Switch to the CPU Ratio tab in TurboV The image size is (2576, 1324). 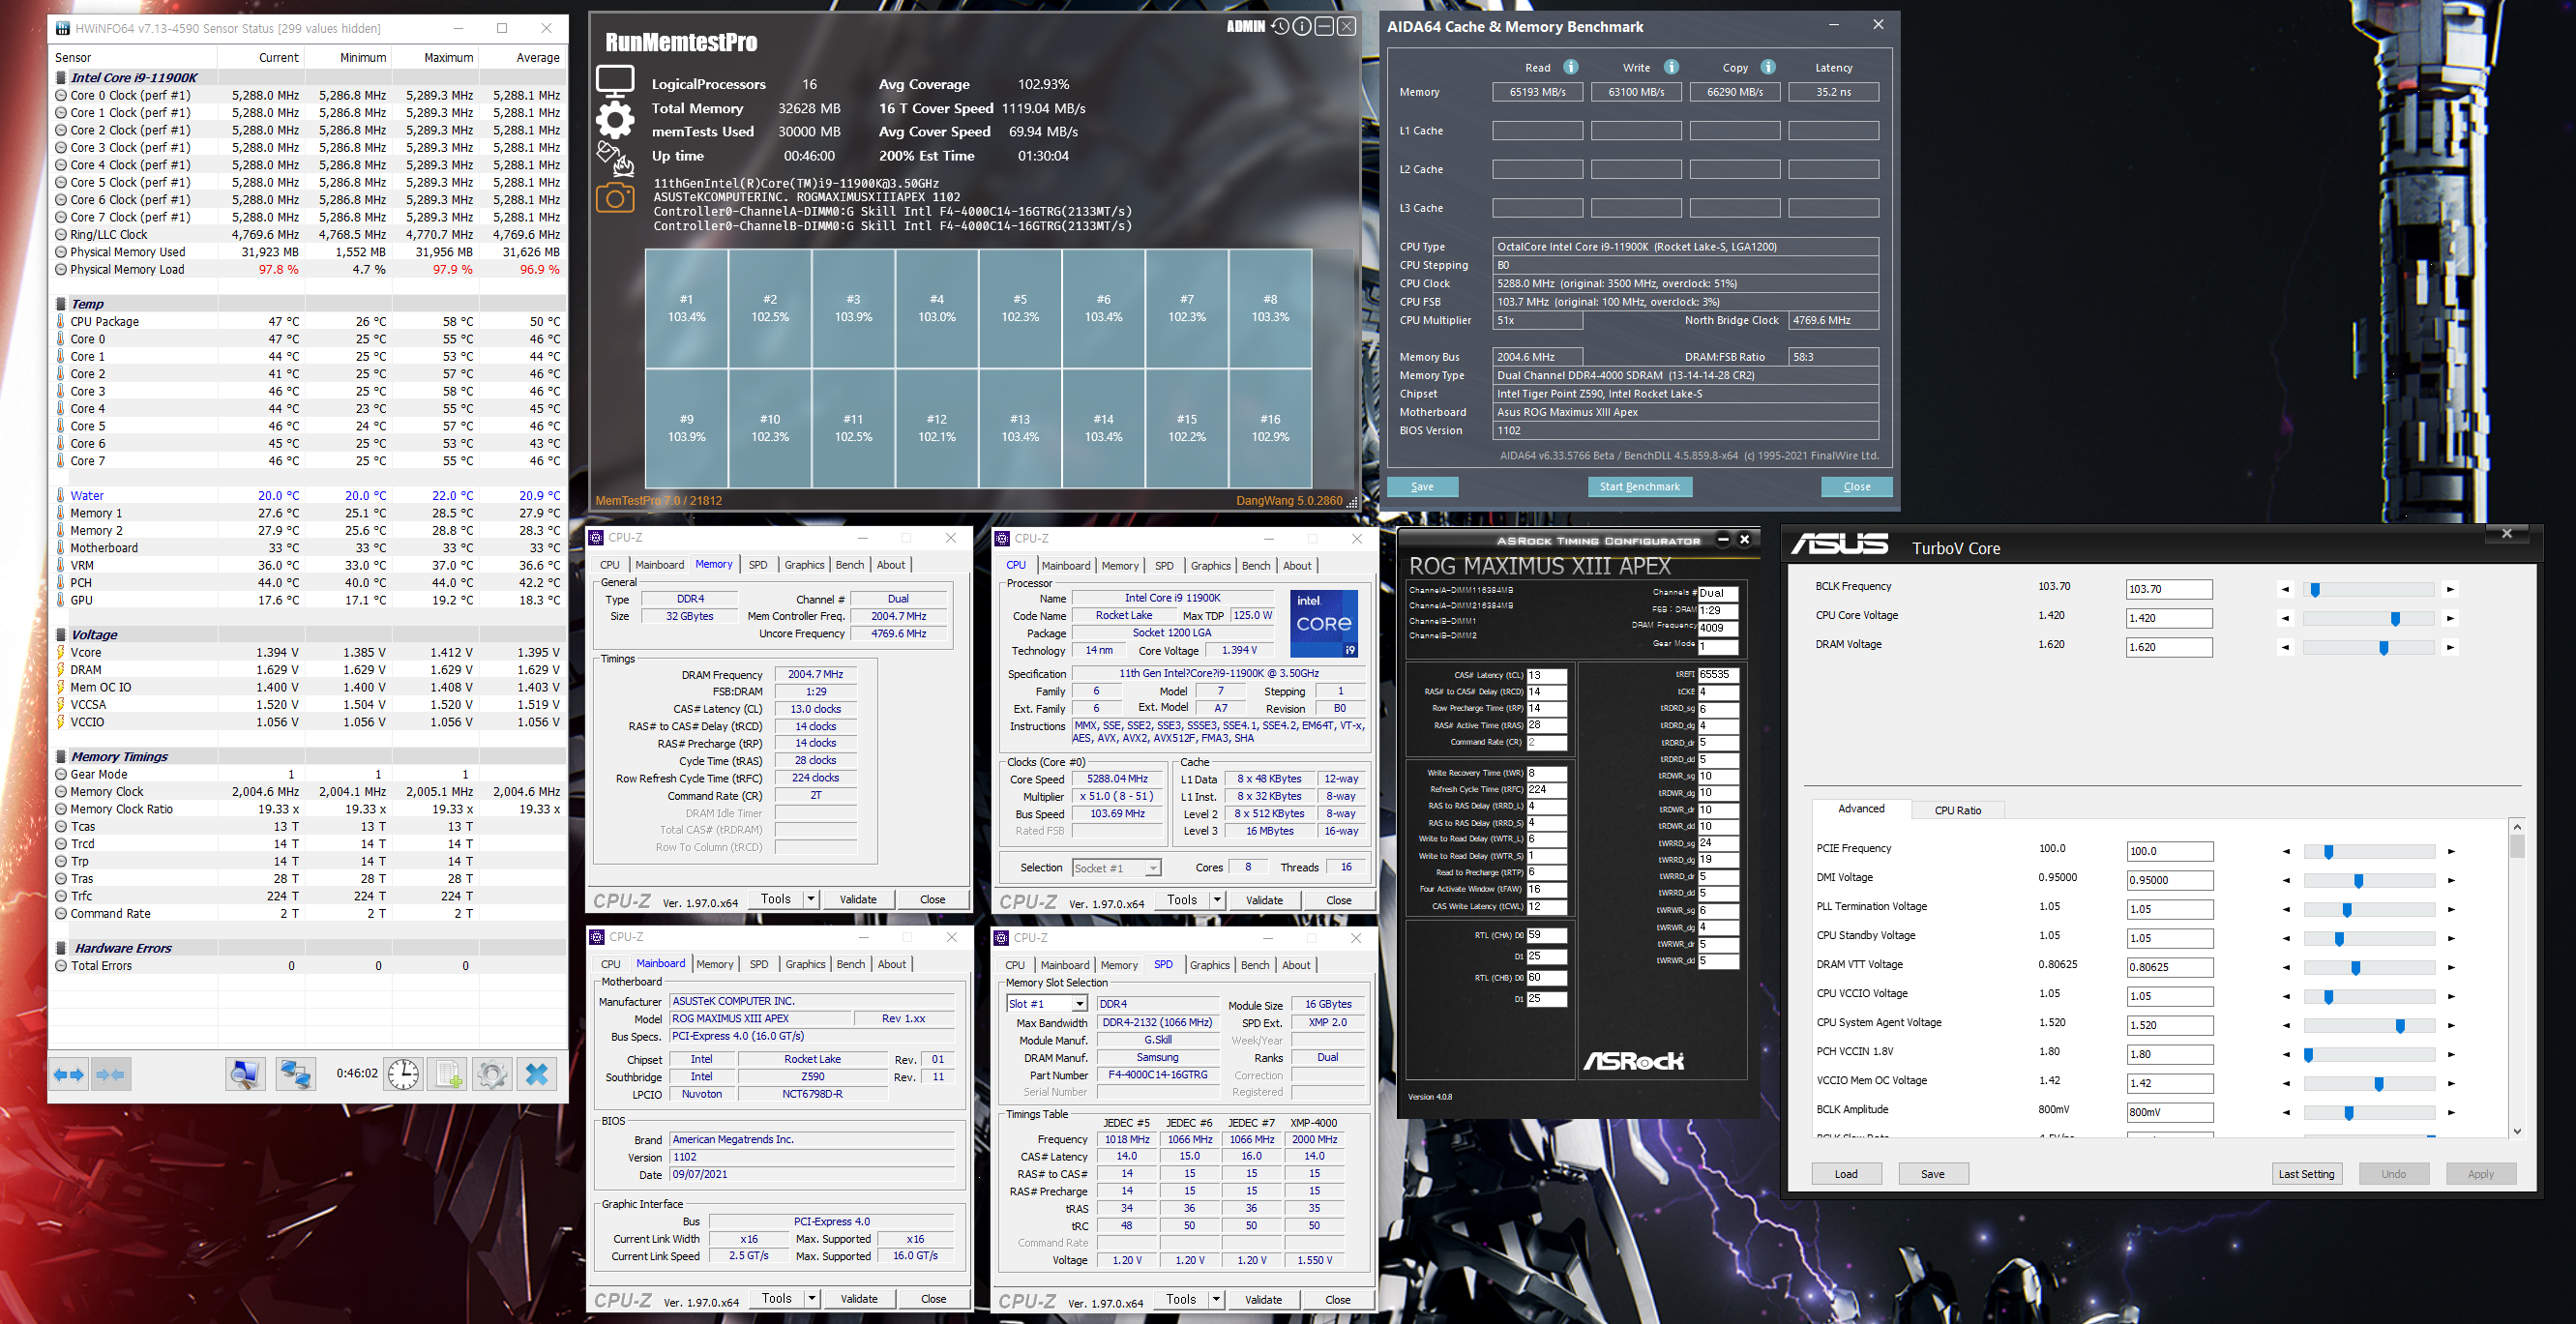(x=1957, y=810)
